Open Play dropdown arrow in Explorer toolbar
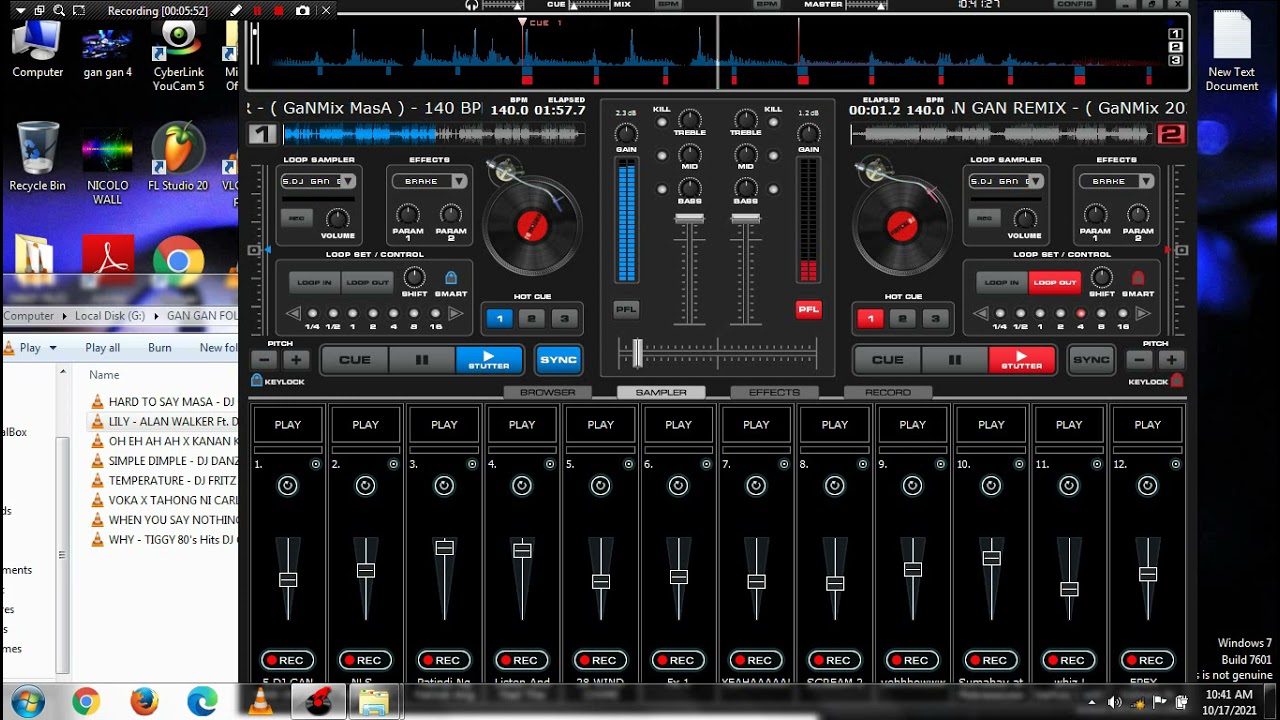 [x=53, y=348]
